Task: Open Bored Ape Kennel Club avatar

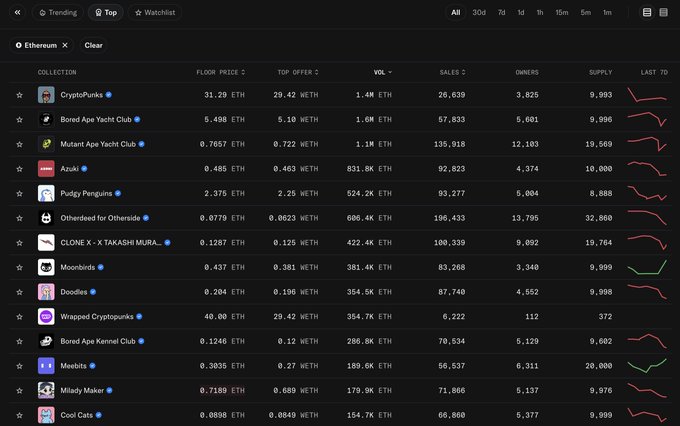Action: (x=46, y=341)
